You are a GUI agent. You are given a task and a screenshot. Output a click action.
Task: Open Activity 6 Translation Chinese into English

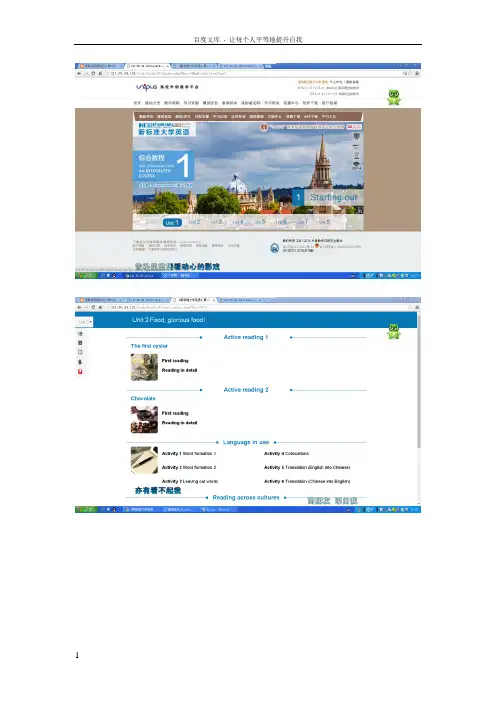tap(307, 481)
